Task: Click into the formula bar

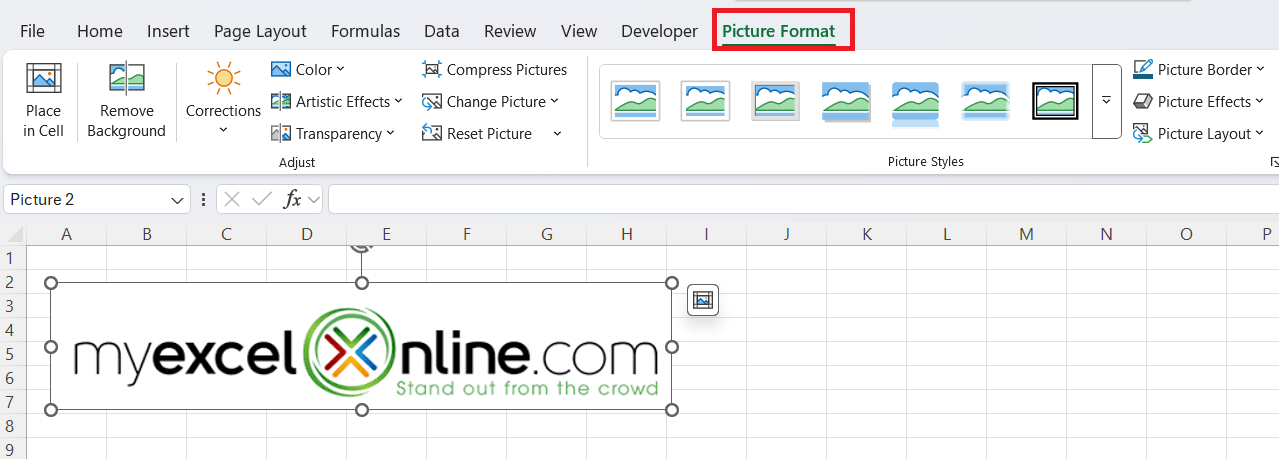Action: (x=803, y=200)
